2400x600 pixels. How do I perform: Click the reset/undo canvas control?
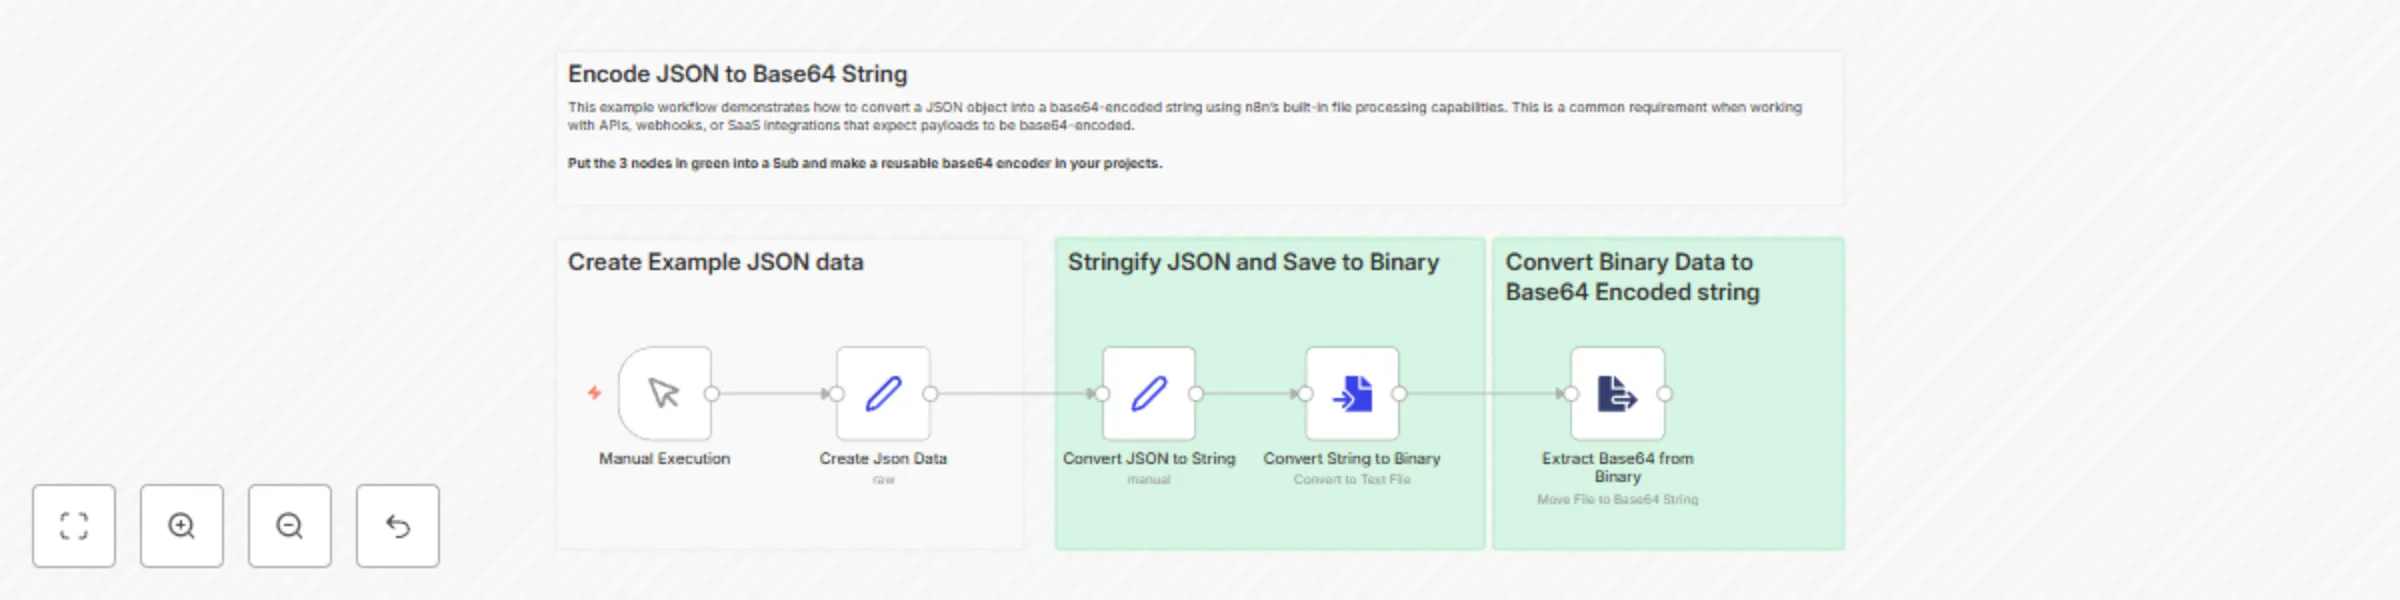[x=397, y=526]
